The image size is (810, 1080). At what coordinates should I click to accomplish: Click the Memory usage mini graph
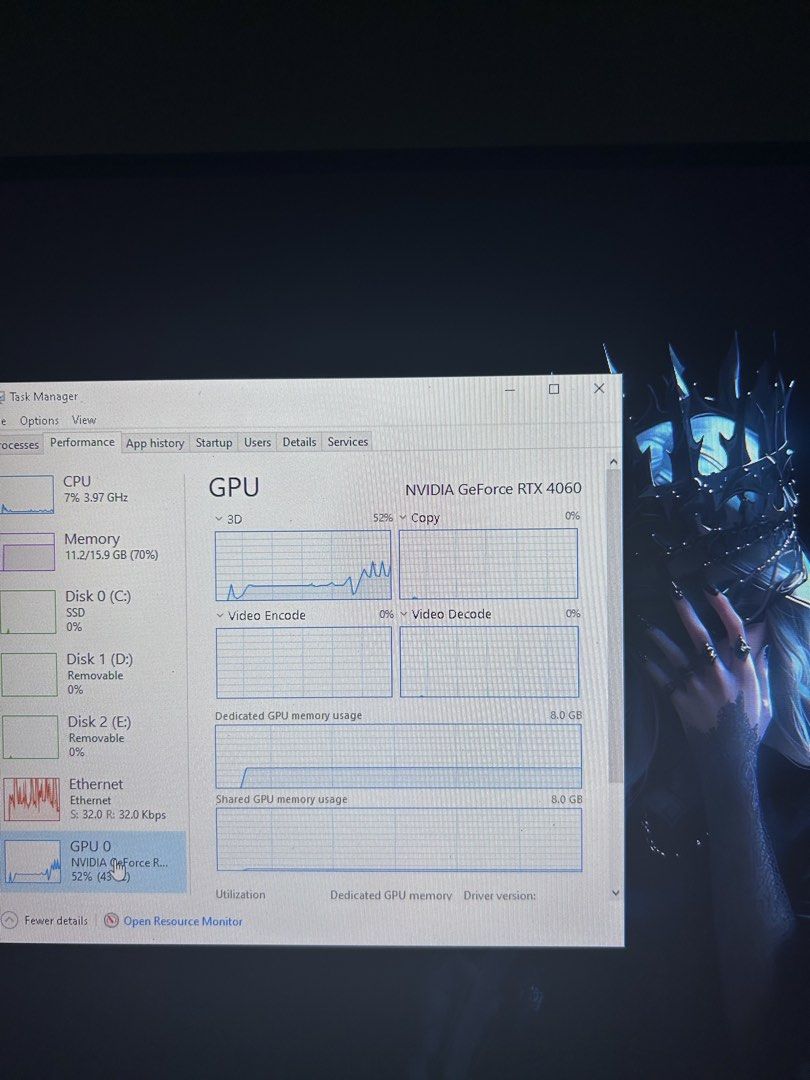[x=28, y=552]
